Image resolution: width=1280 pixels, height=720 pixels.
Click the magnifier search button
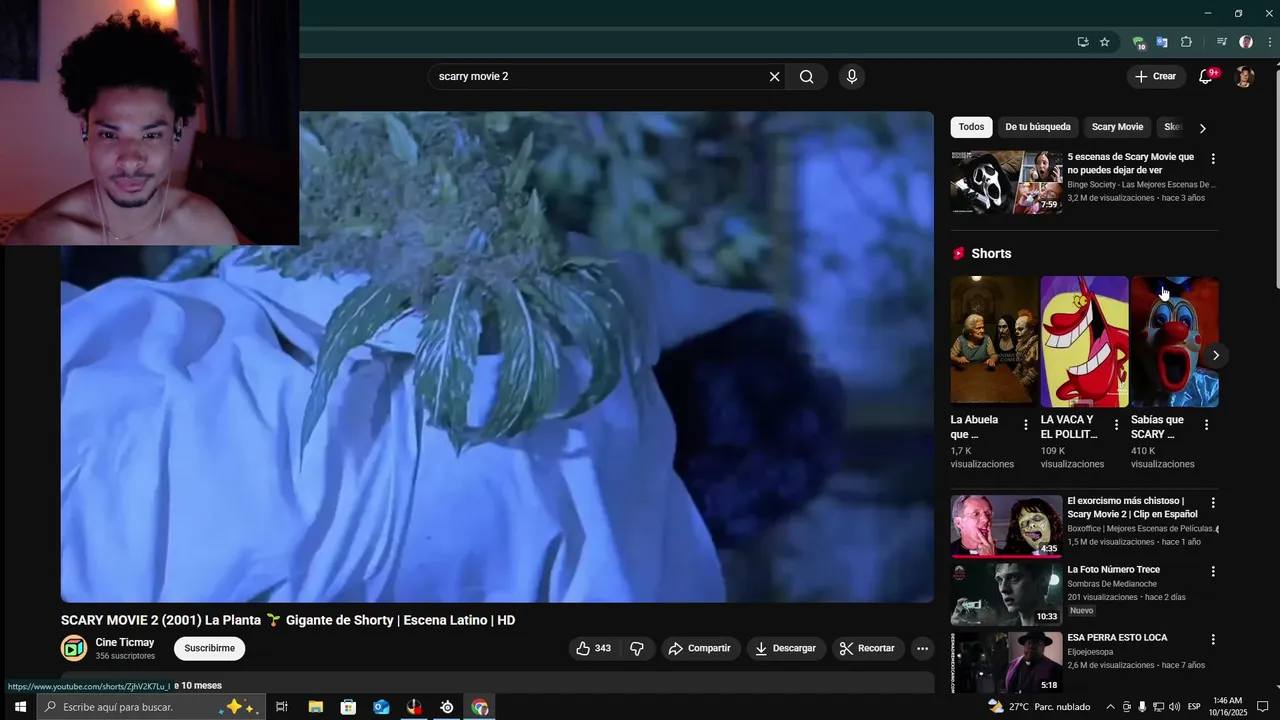point(806,77)
